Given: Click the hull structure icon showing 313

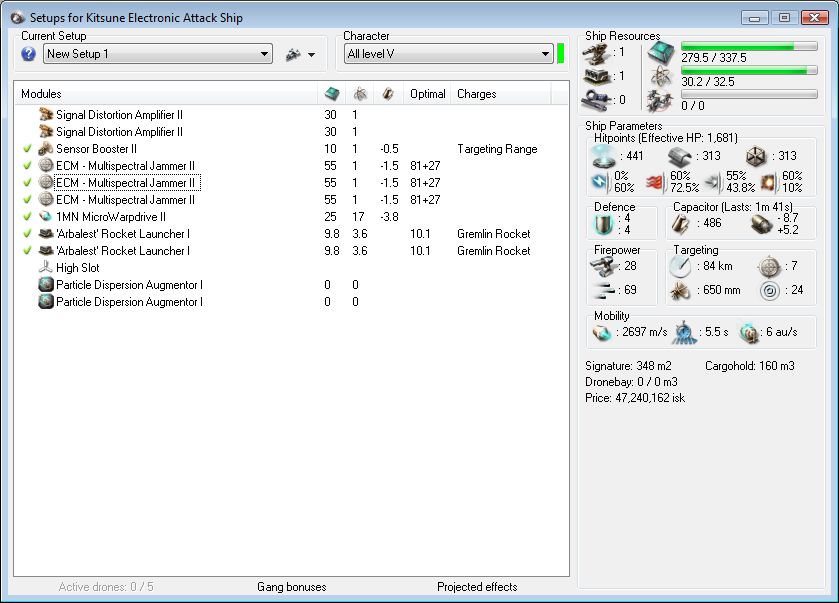Looking at the screenshot, I should tap(757, 156).
